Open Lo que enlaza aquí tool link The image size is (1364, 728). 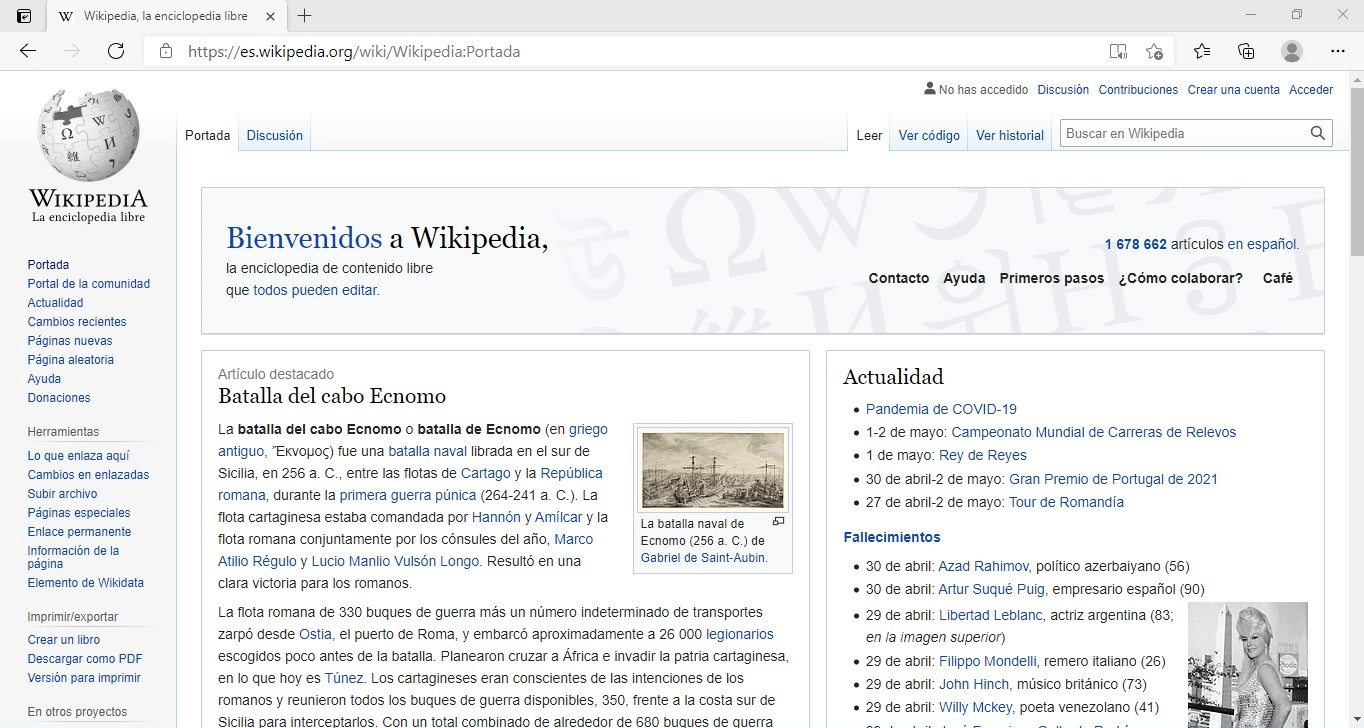tap(78, 456)
